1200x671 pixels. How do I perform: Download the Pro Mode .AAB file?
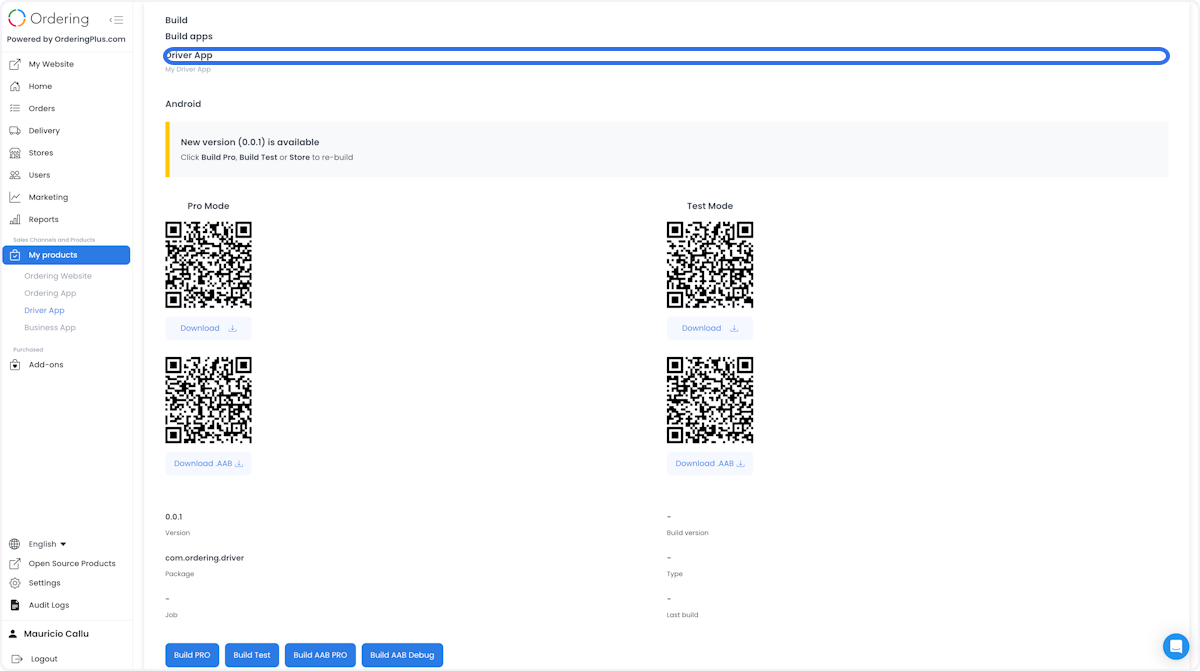click(x=208, y=464)
